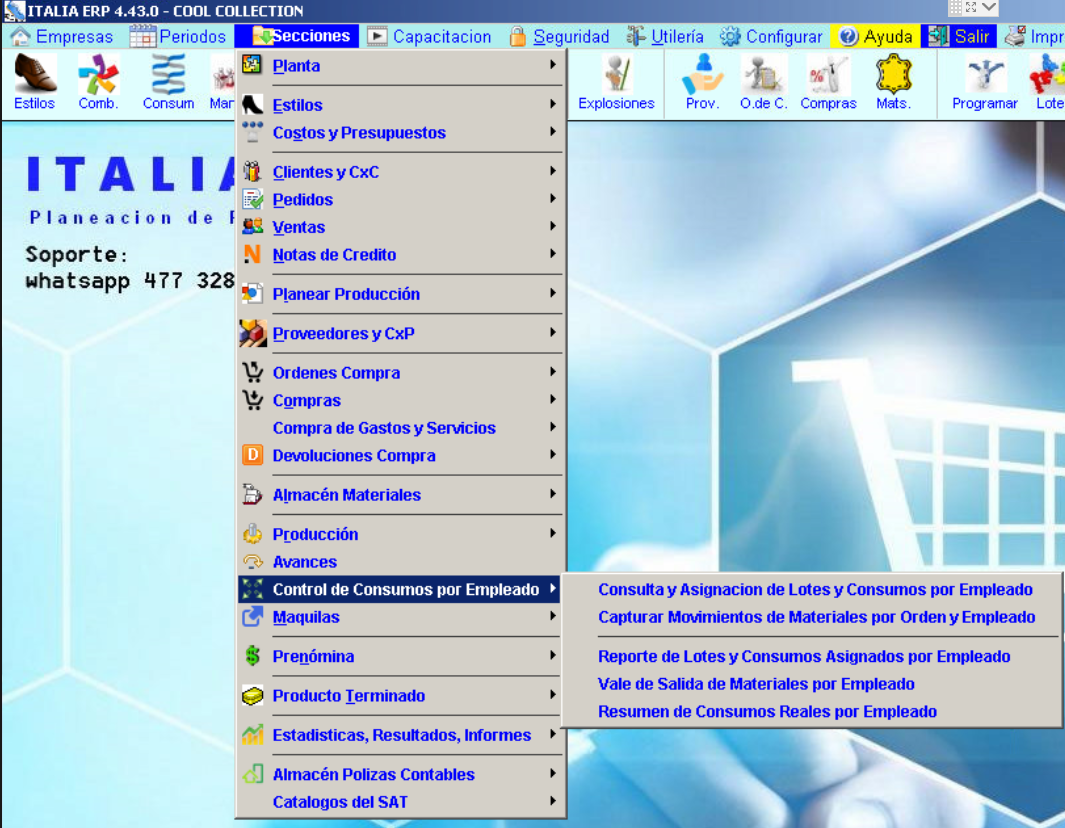Open the Estilos shoe toolbar icon
The width and height of the screenshot is (1065, 828).
click(34, 82)
